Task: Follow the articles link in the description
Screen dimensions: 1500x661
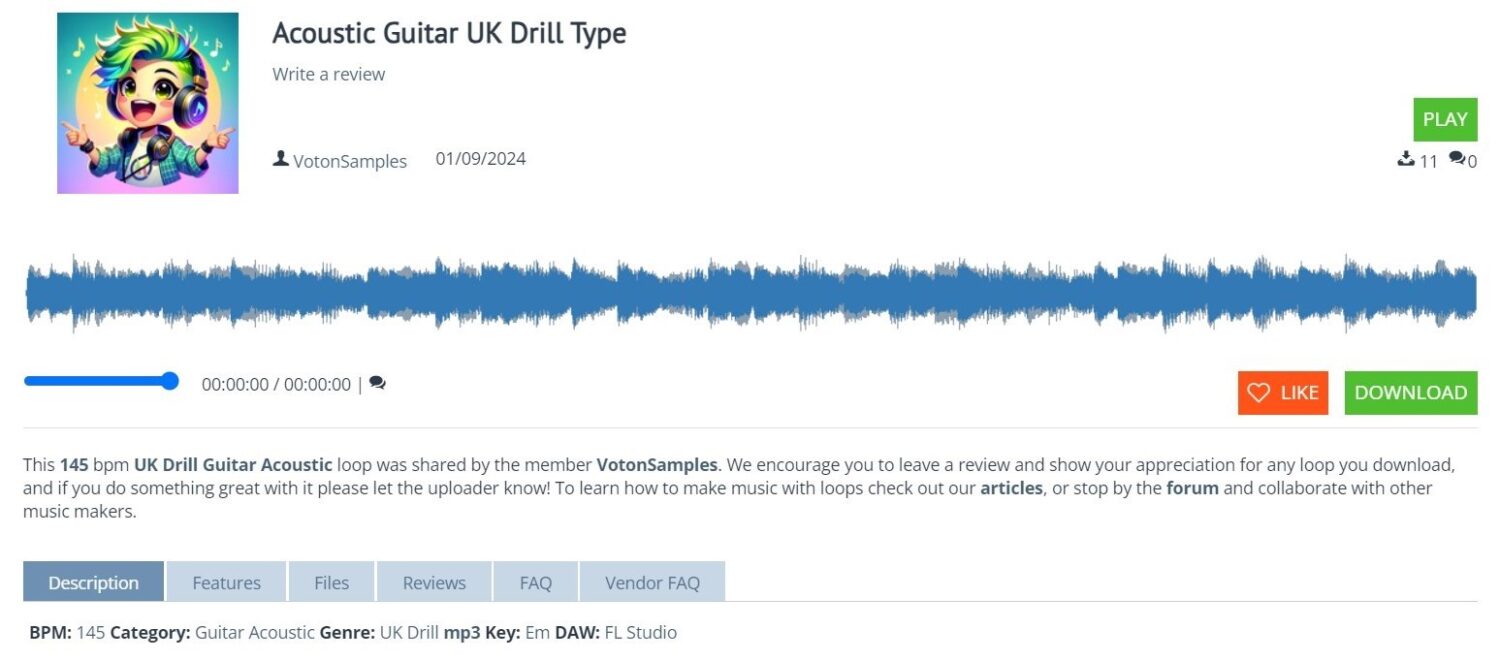Action: coord(1011,488)
